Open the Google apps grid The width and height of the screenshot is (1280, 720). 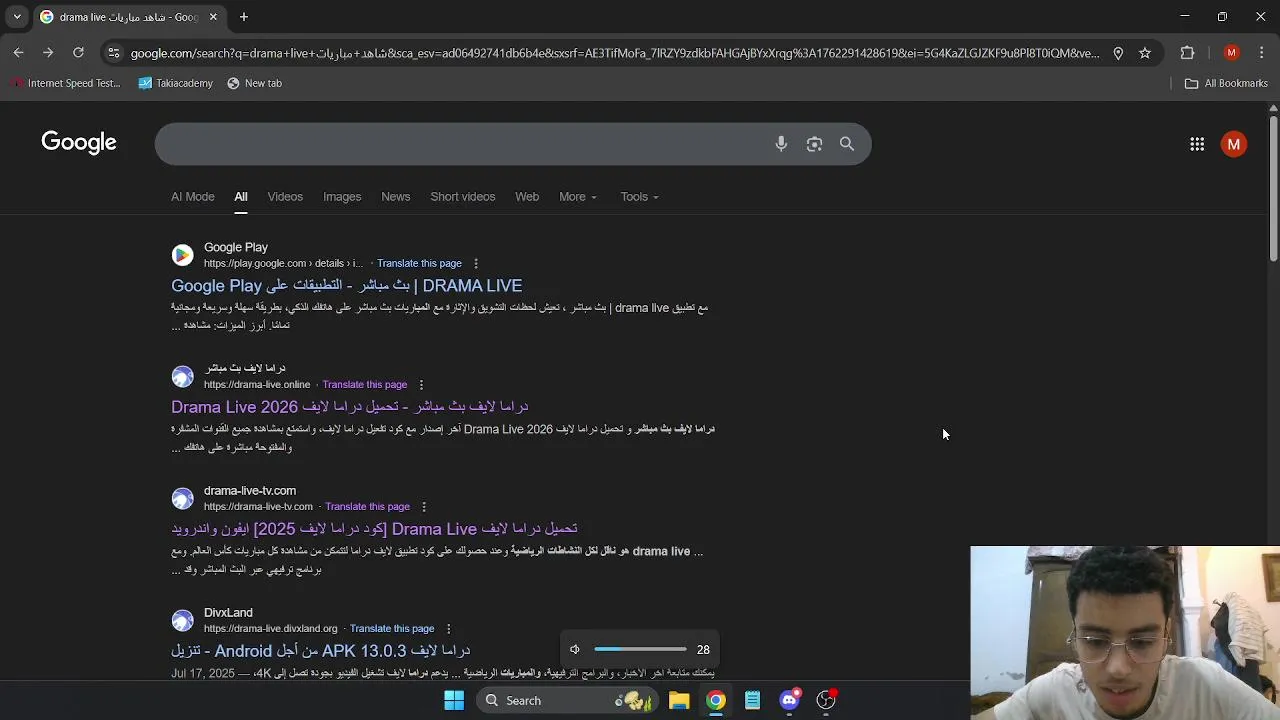pos(1197,144)
